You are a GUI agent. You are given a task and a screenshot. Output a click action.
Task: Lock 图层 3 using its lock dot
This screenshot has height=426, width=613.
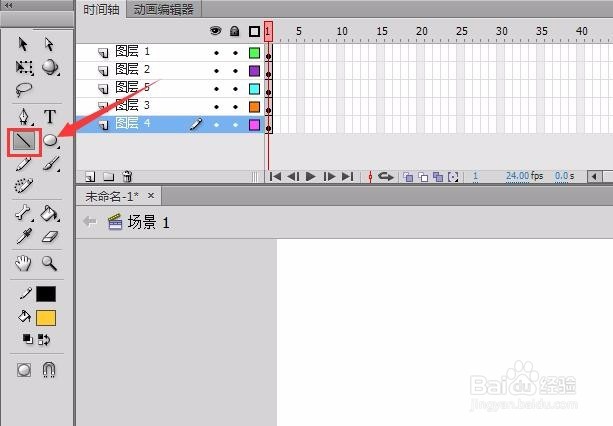point(235,107)
